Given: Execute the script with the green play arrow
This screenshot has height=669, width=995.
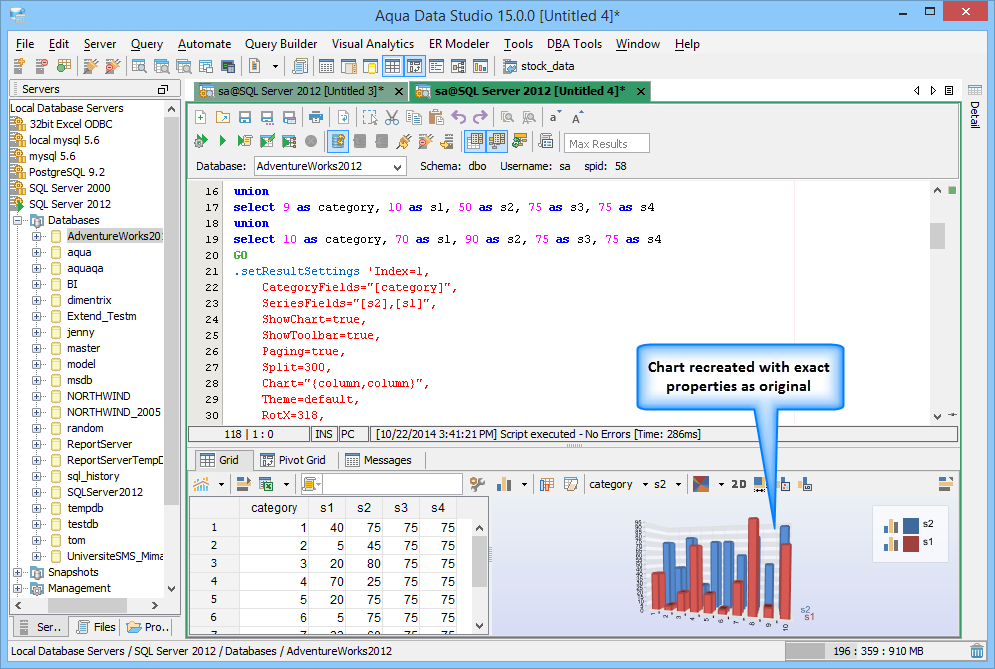Looking at the screenshot, I should [222, 141].
